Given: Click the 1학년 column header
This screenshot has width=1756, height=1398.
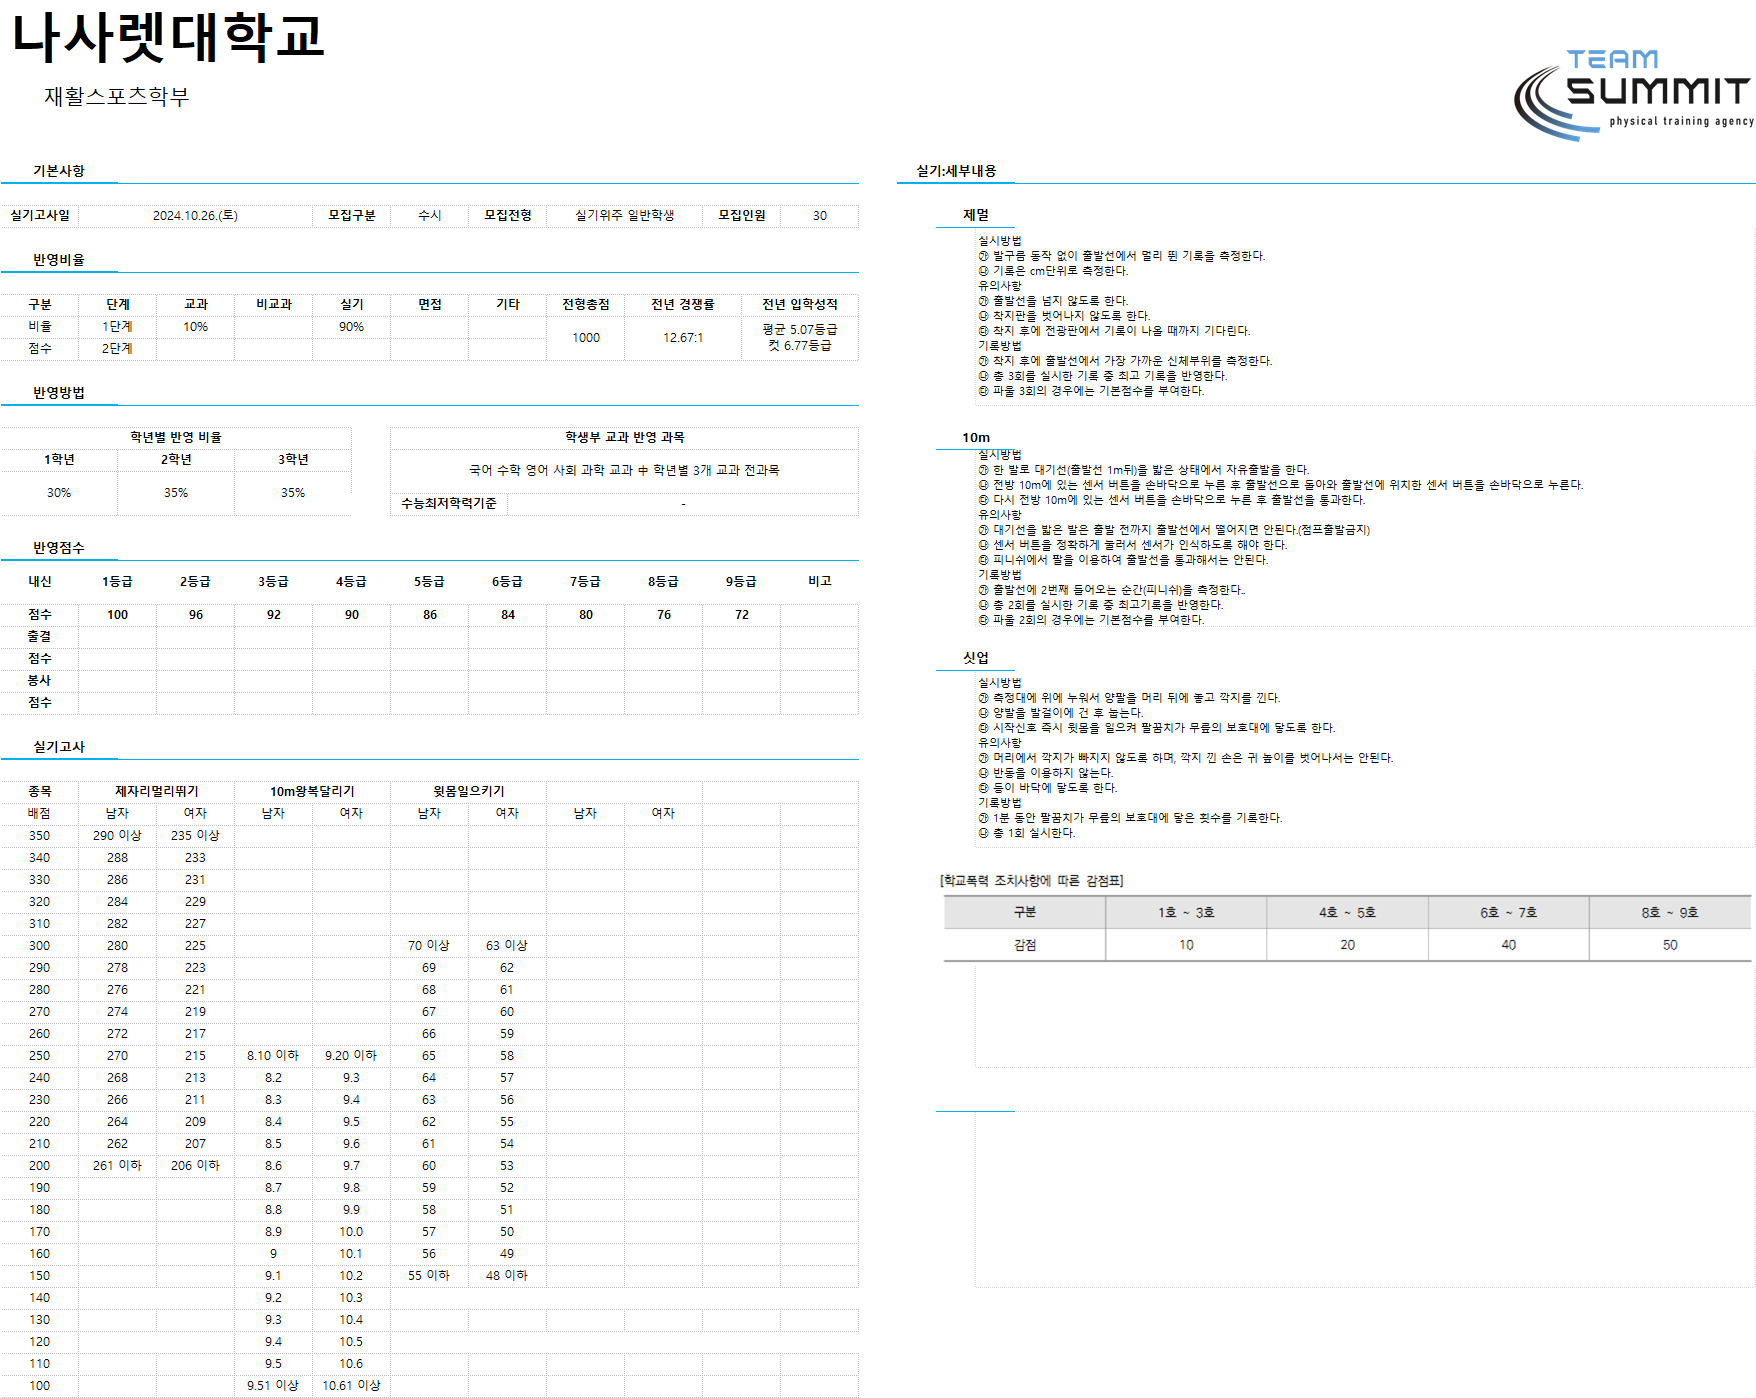Looking at the screenshot, I should 59,460.
